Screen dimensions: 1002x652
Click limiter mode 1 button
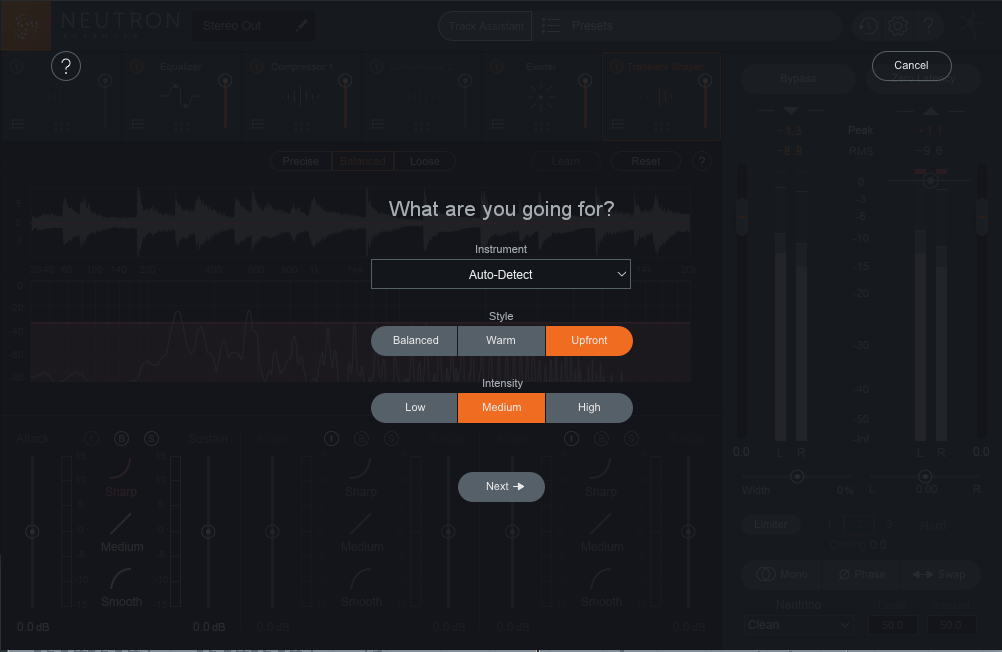(829, 524)
